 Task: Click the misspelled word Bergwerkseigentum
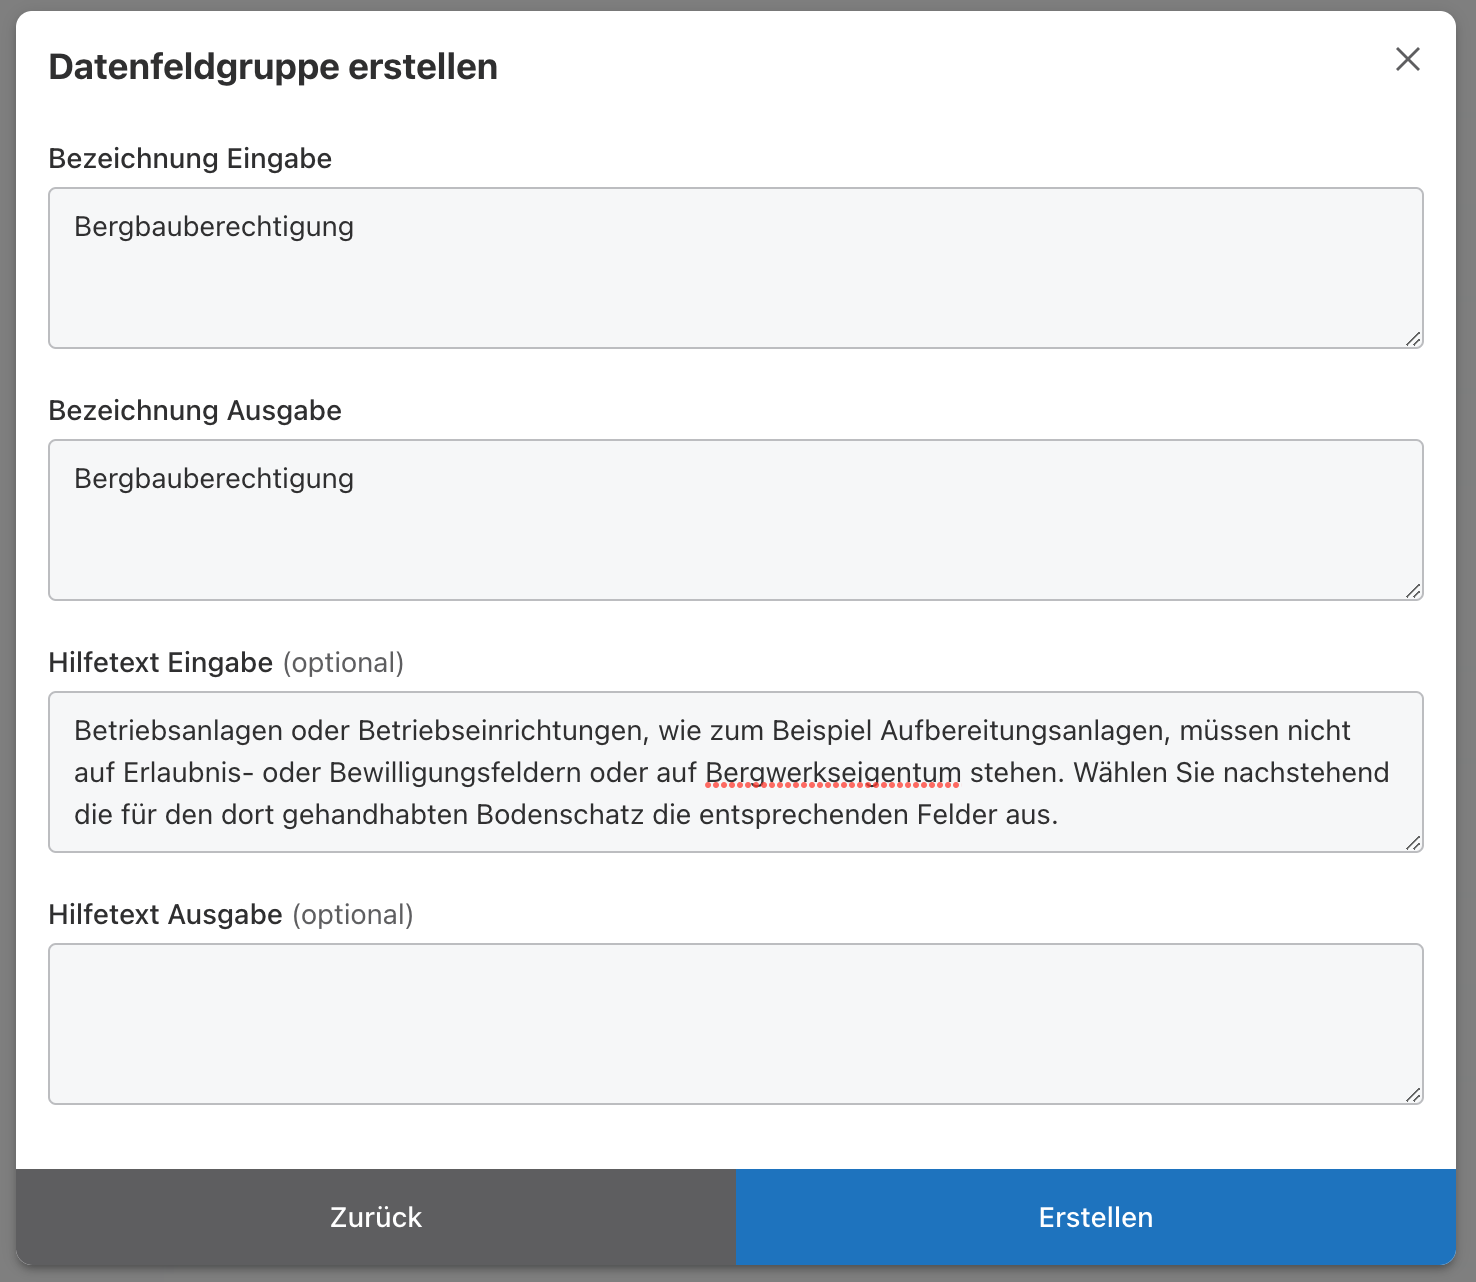(832, 773)
